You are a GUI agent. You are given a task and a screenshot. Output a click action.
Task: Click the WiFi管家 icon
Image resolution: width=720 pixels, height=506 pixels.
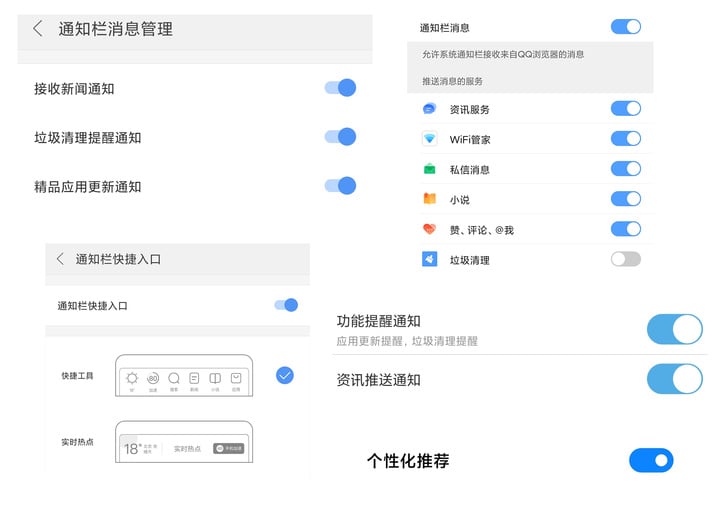(x=429, y=139)
